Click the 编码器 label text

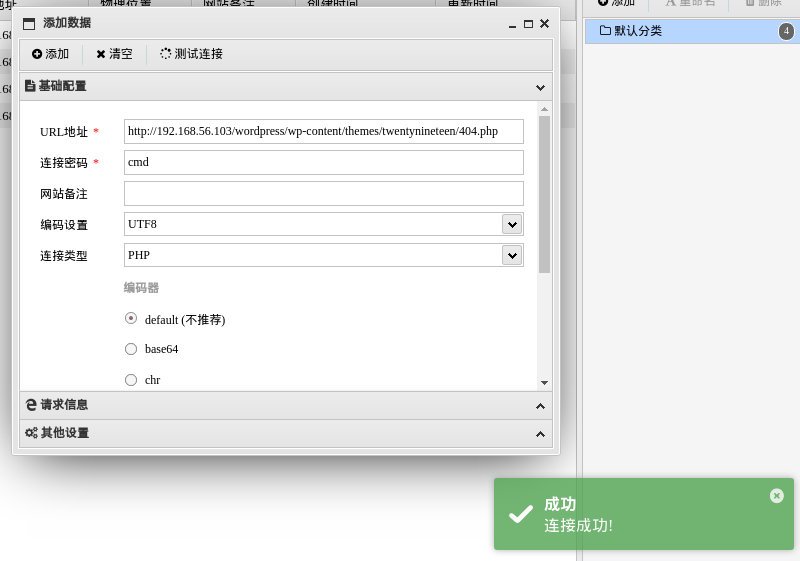tap(141, 288)
